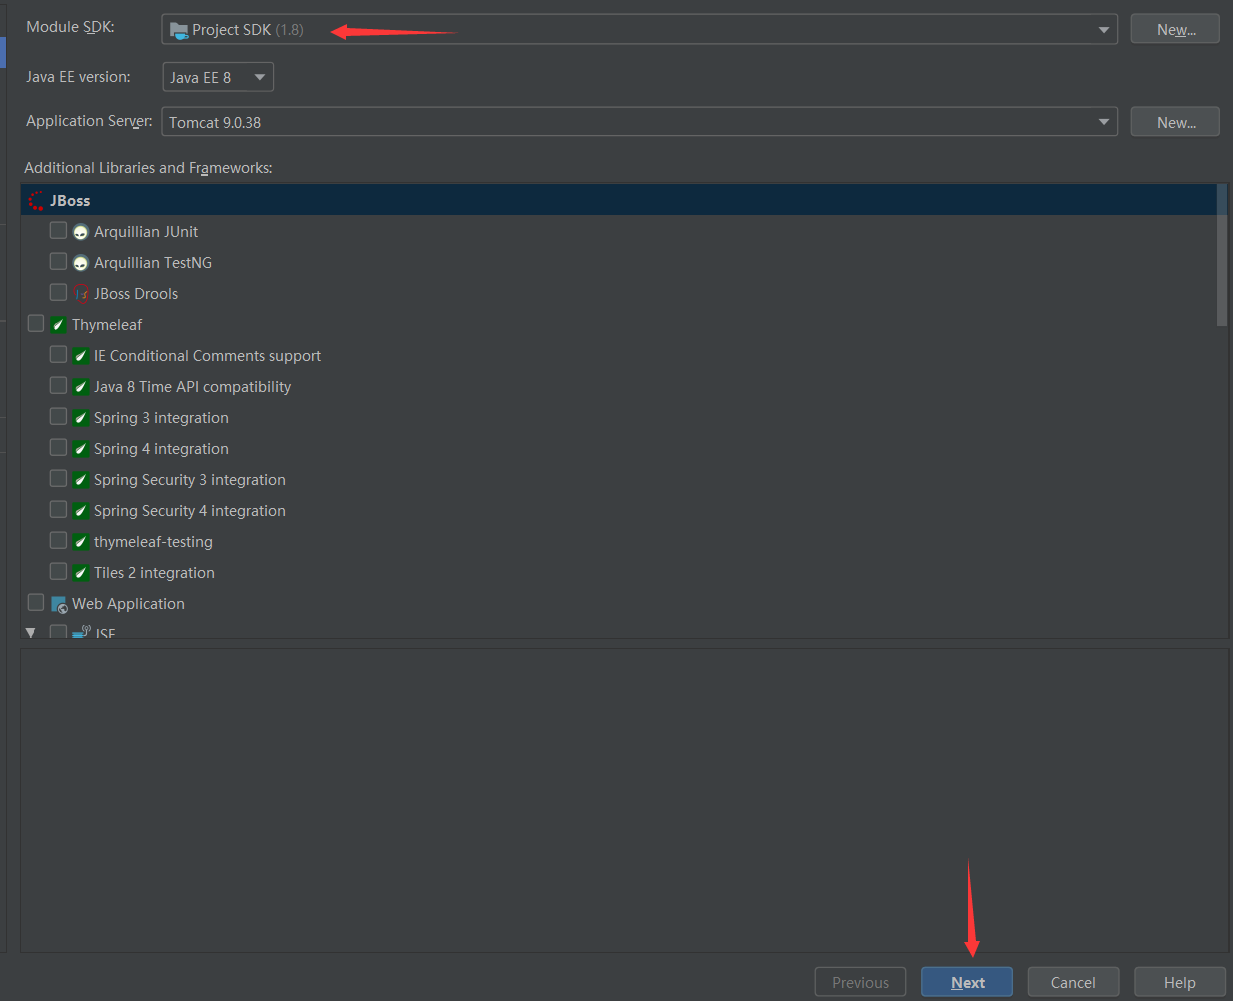This screenshot has height=1001, width=1233.
Task: Enable the Arquillian JUnit checkbox
Action: [x=58, y=231]
